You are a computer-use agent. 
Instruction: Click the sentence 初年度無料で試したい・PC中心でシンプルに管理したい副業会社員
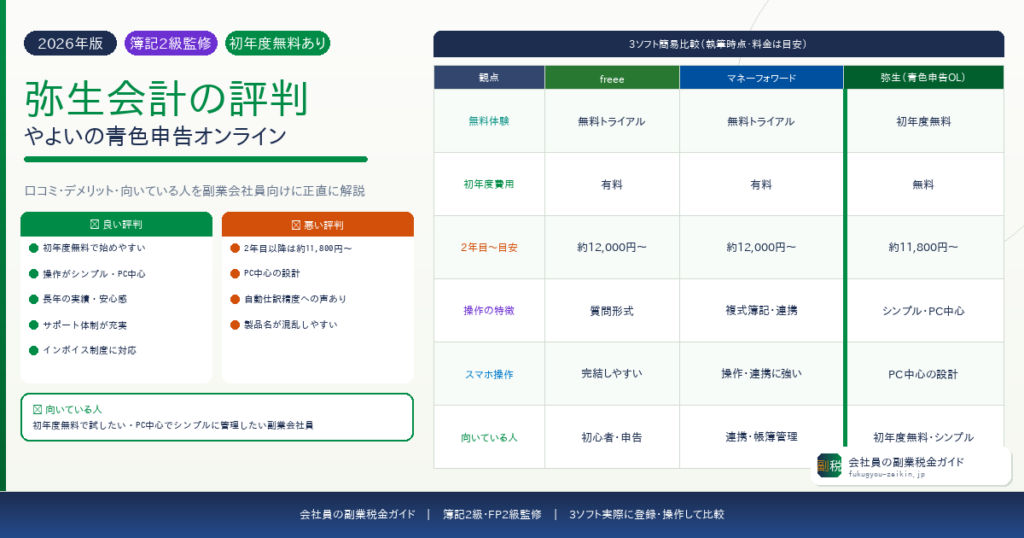tap(173, 425)
